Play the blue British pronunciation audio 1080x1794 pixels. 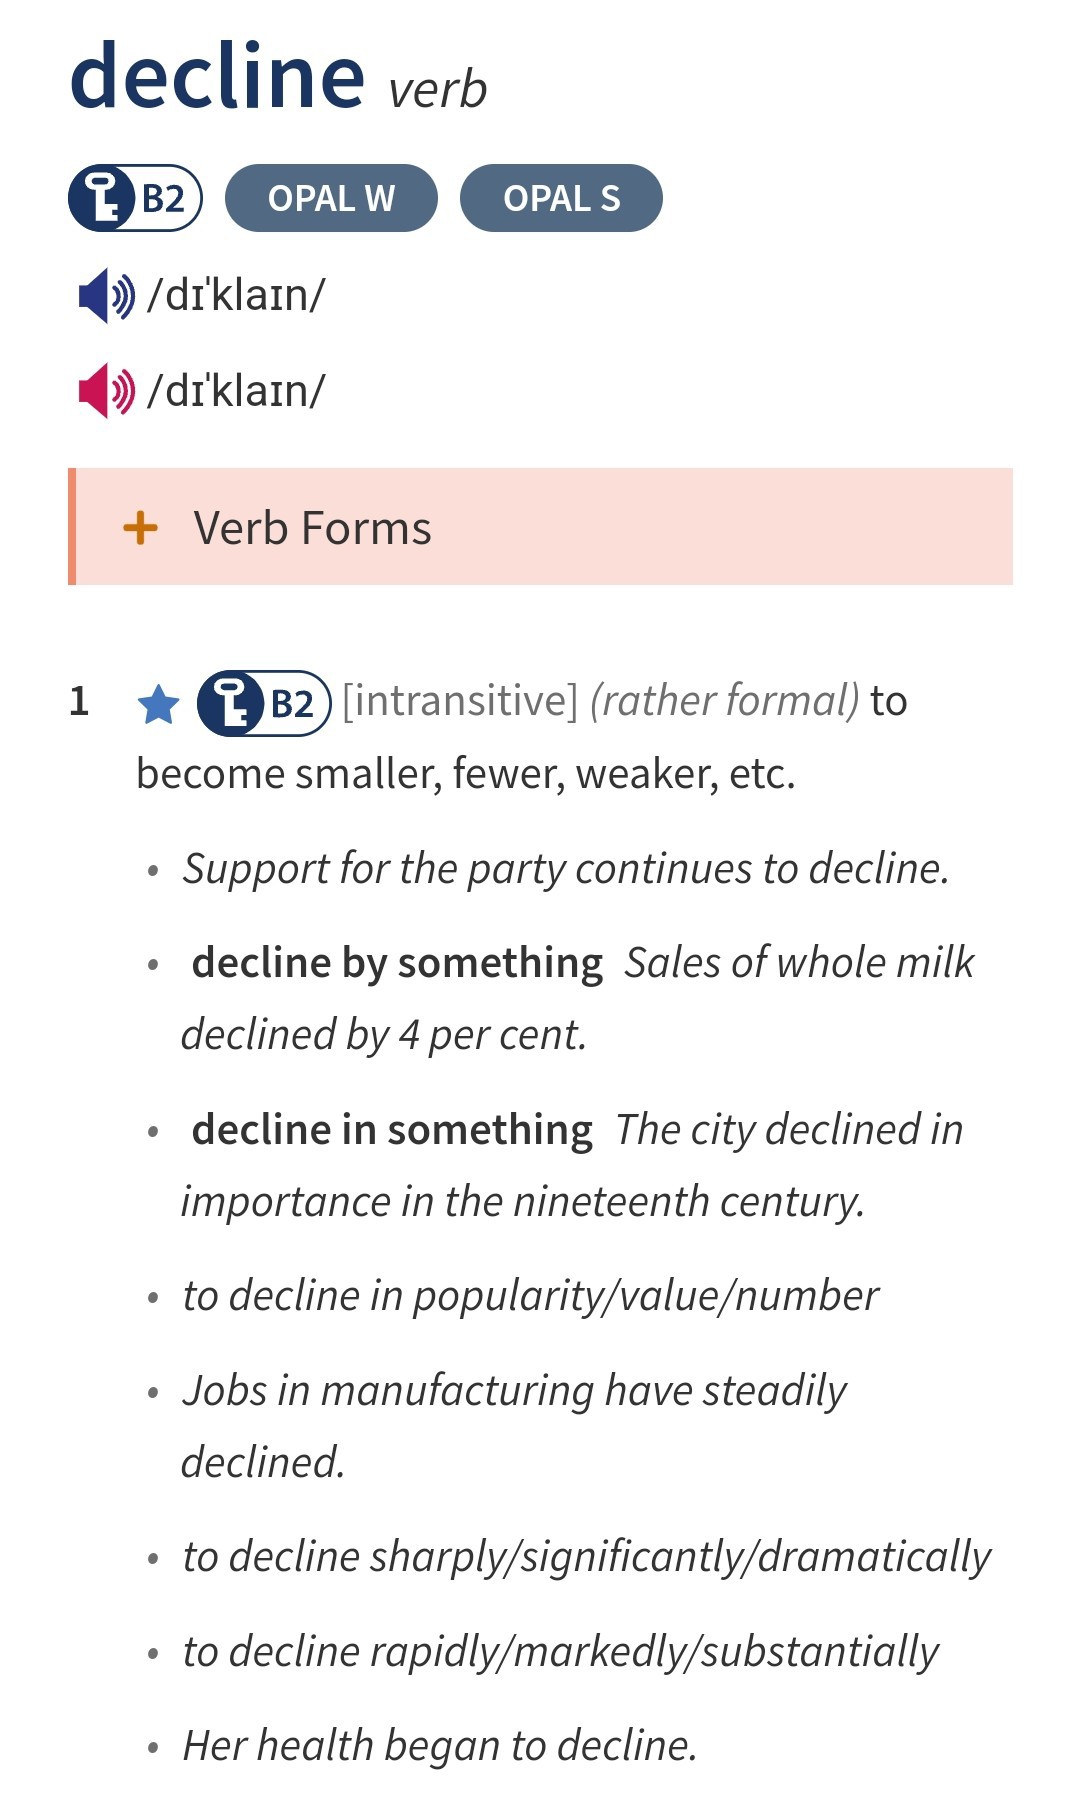106,296
